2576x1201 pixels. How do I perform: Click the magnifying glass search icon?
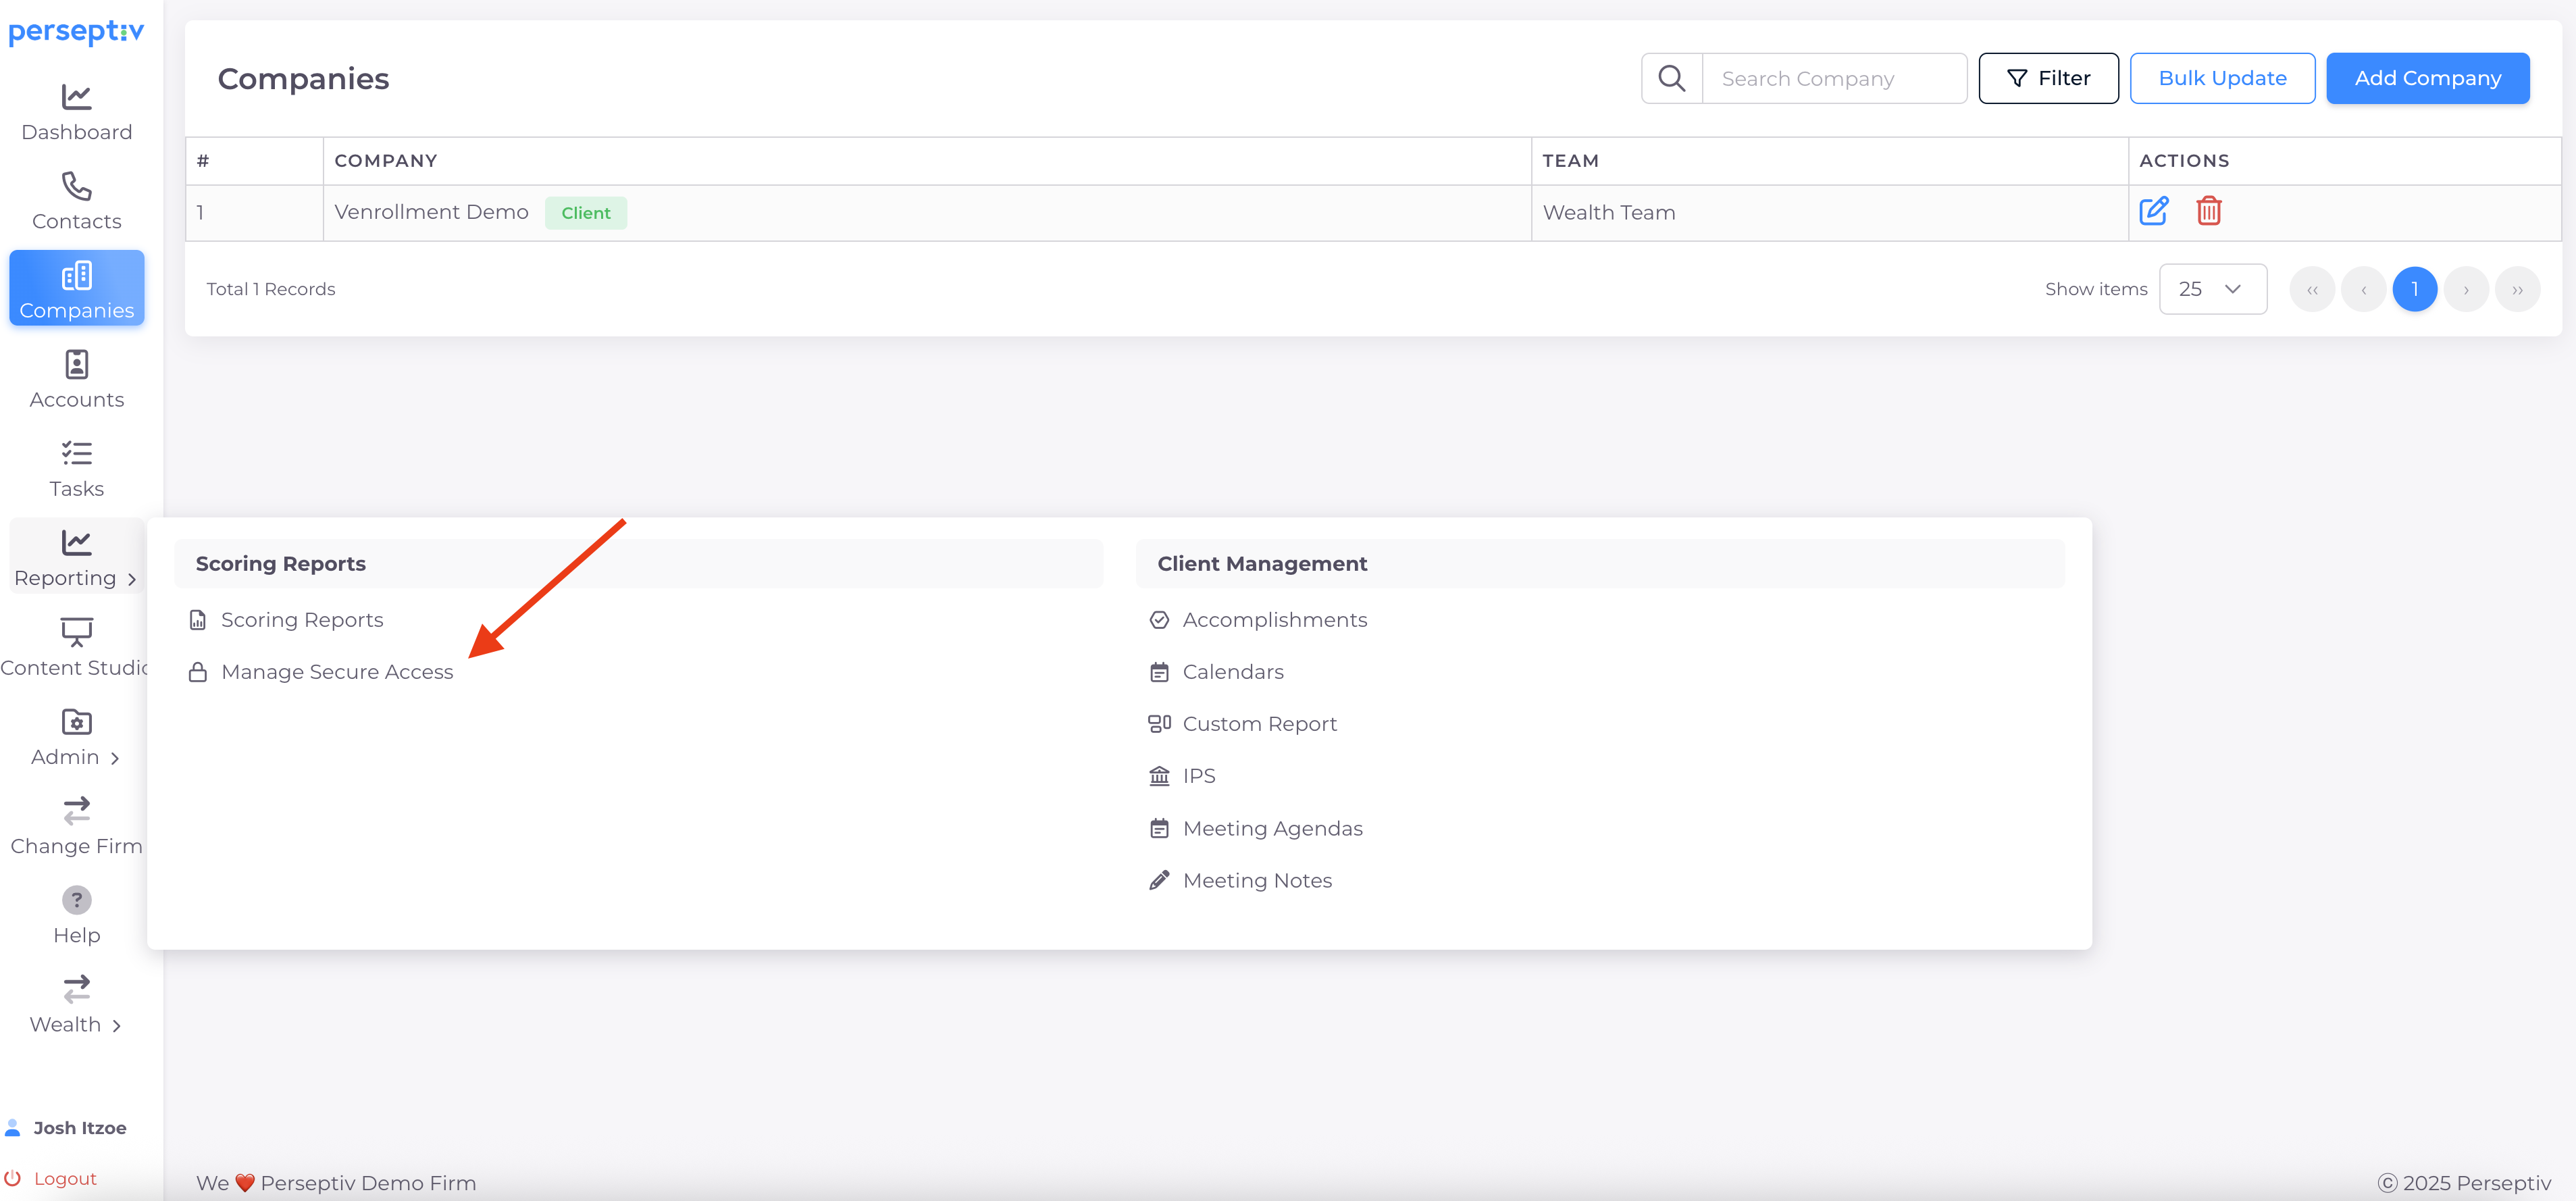[1671, 78]
